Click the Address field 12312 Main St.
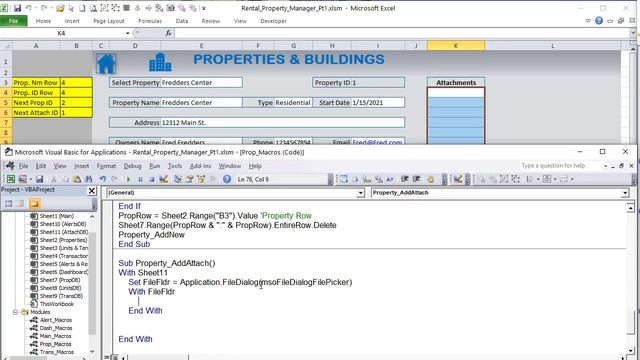 282,122
